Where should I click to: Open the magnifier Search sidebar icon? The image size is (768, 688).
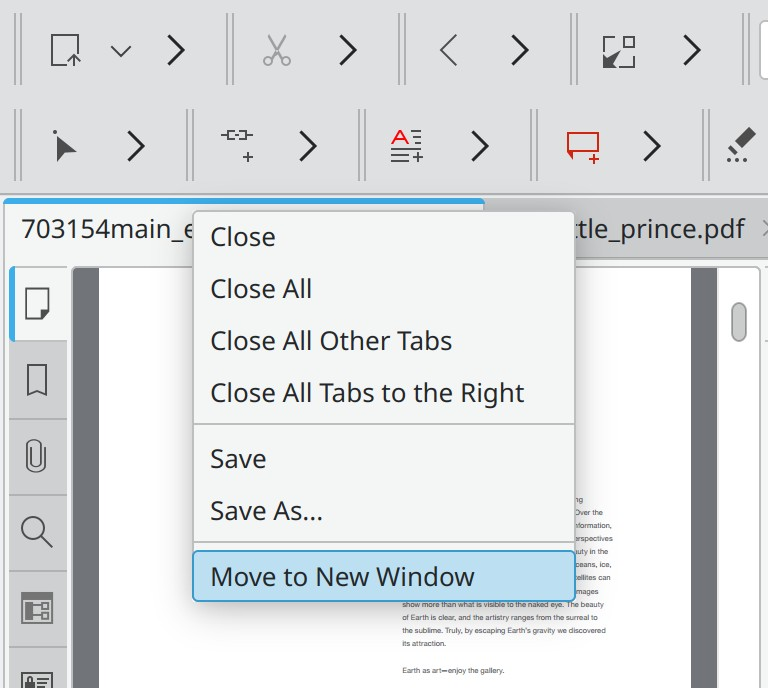point(37,532)
